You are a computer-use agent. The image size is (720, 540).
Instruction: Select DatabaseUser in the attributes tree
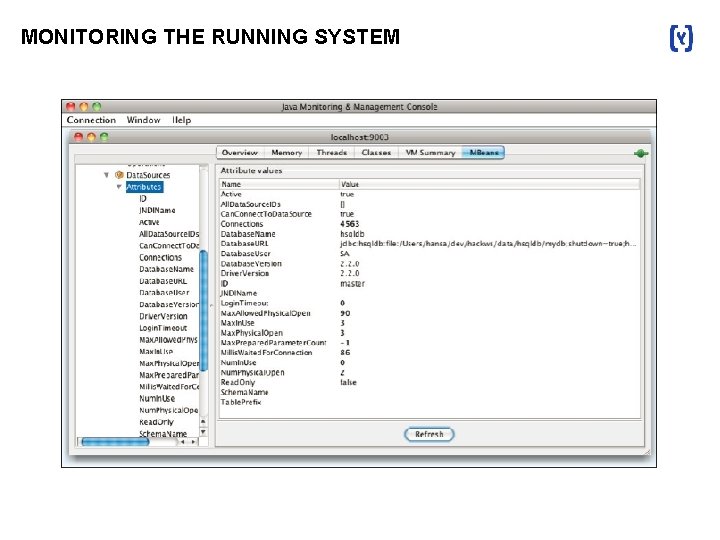coord(164,292)
